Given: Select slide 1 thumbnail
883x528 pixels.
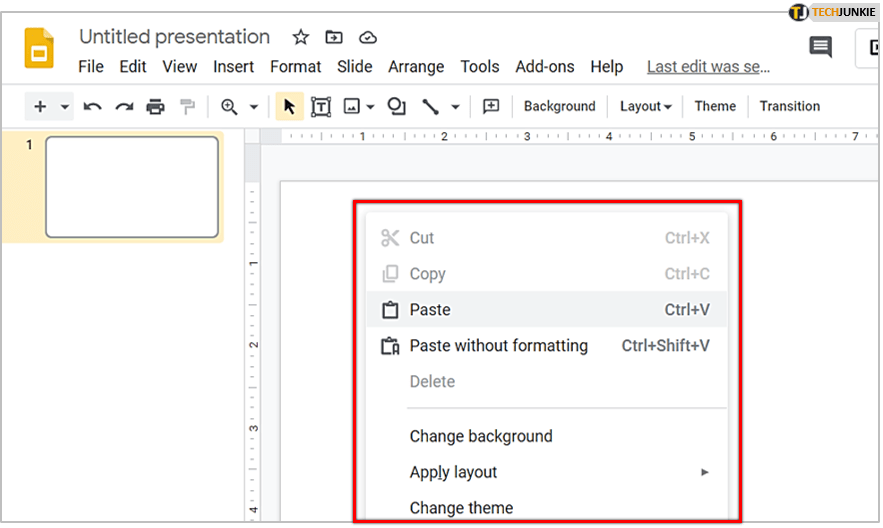Looking at the screenshot, I should point(131,187).
